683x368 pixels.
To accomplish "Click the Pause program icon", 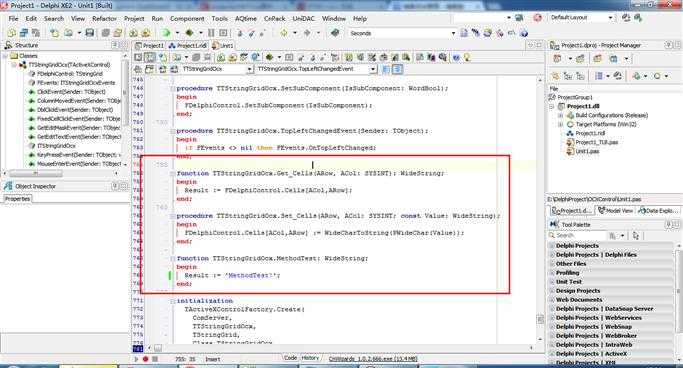I will tap(211, 33).
